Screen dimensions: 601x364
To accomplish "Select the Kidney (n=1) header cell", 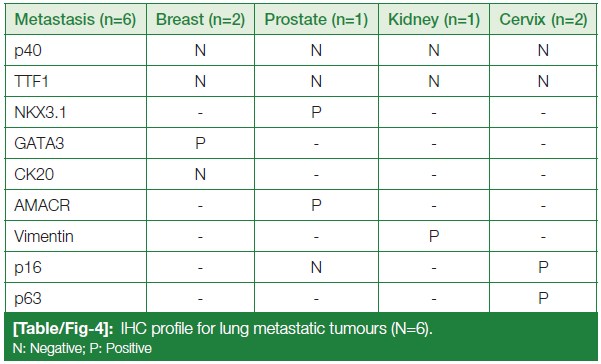I will 434,20.
